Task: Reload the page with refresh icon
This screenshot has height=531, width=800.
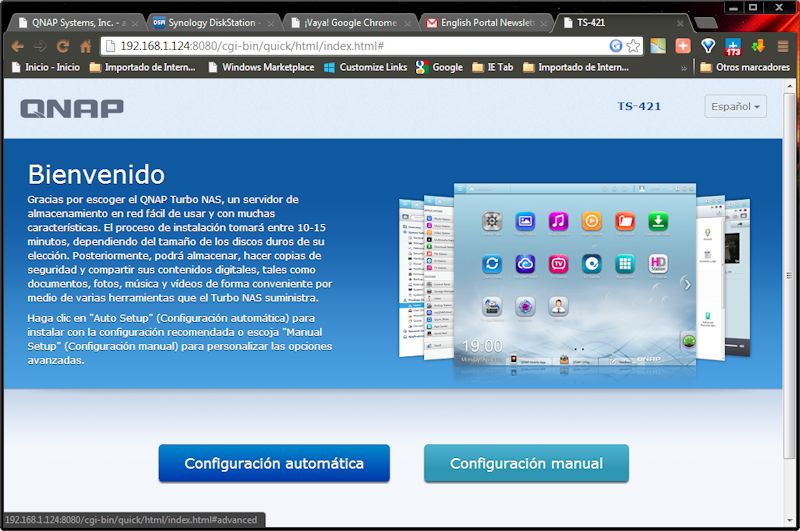Action: pyautogui.click(x=63, y=46)
